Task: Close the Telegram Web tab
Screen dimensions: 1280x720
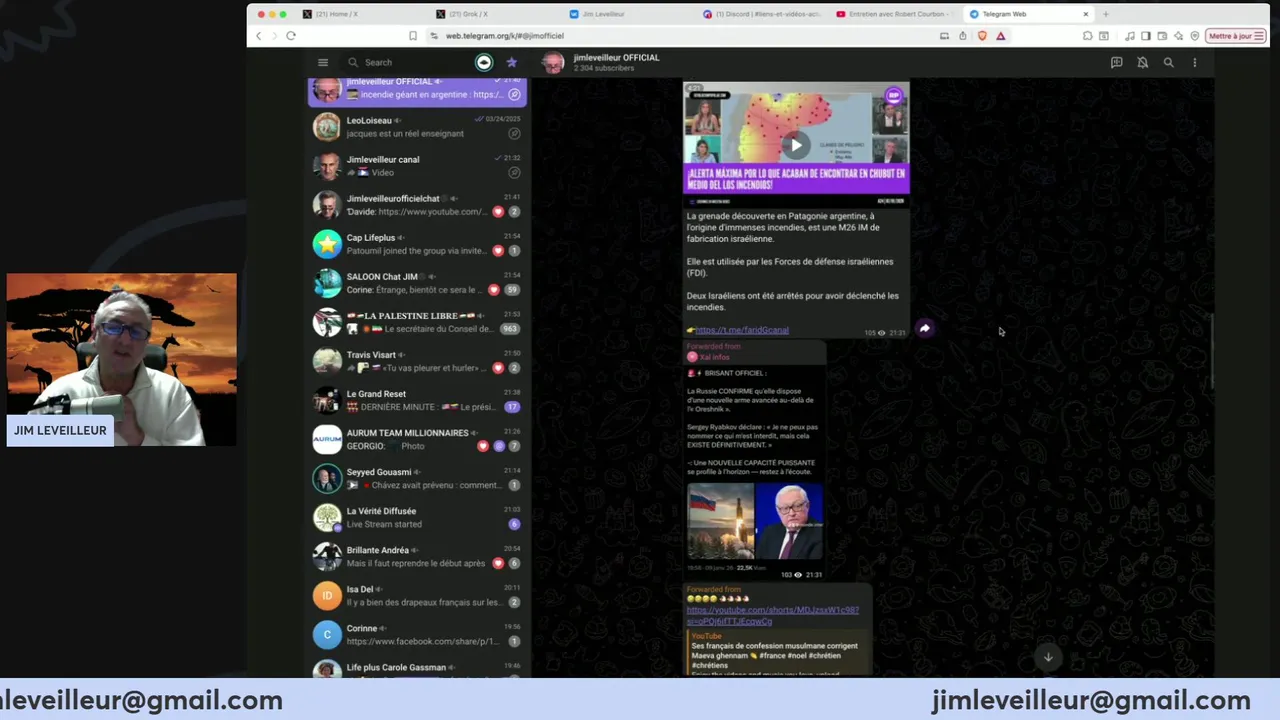Action: 1085,14
